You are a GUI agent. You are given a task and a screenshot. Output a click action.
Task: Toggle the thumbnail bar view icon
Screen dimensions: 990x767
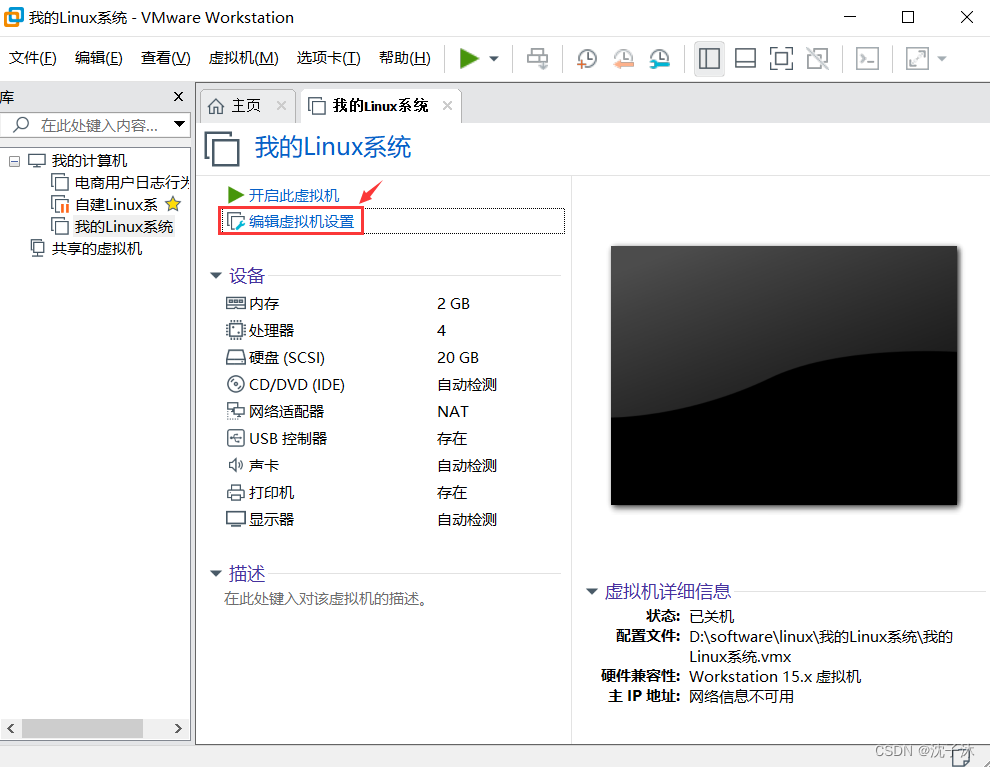pyautogui.click(x=746, y=59)
